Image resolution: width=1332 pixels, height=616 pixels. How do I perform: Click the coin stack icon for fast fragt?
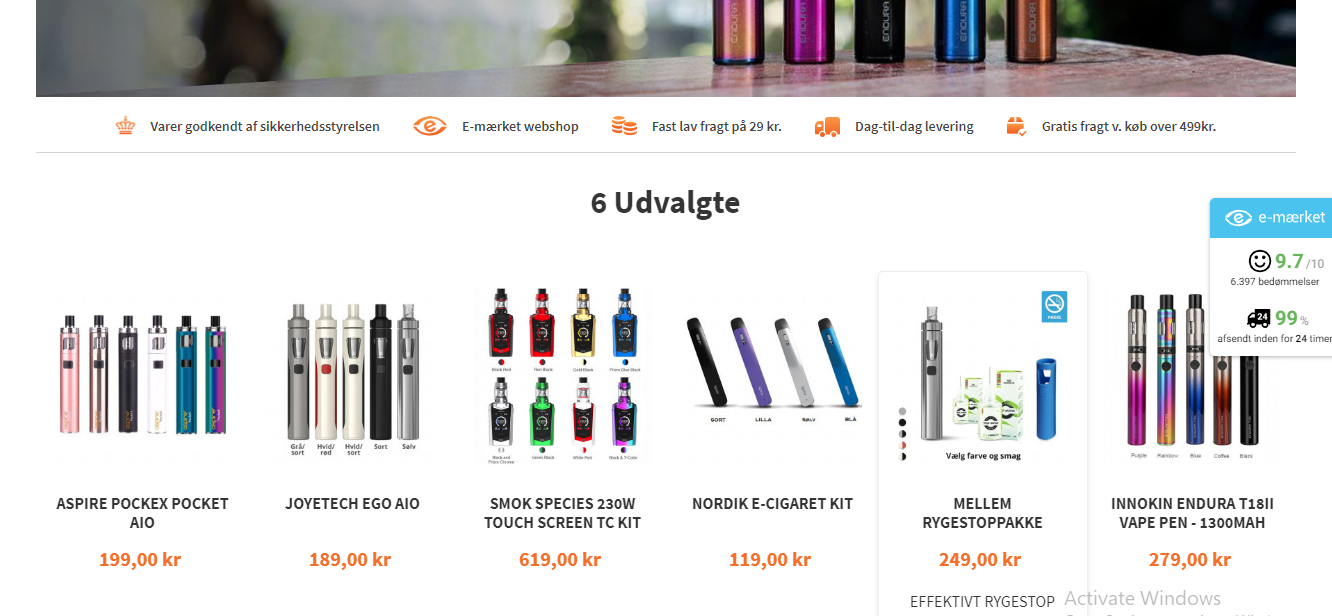(x=624, y=126)
